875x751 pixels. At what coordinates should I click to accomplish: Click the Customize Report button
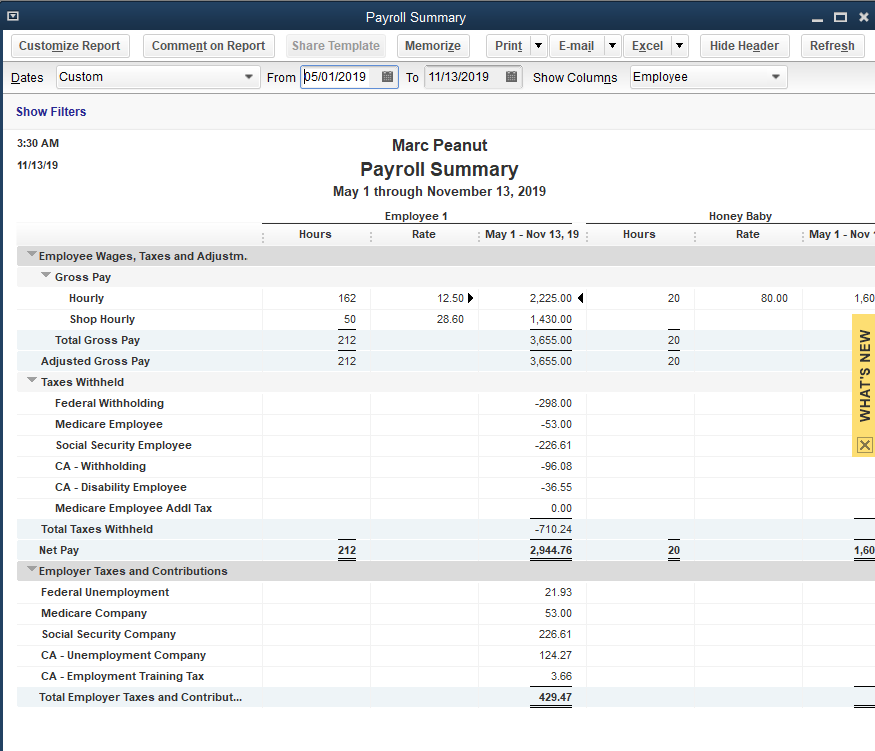[x=70, y=46]
